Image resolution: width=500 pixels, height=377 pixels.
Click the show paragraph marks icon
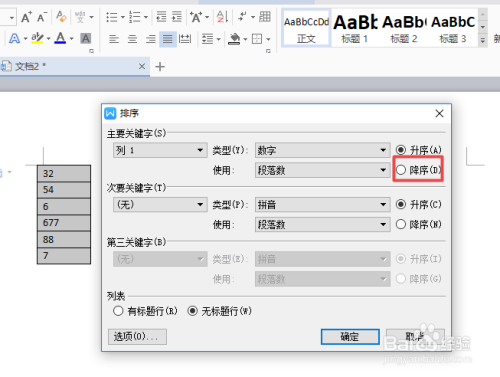pyautogui.click(x=243, y=16)
